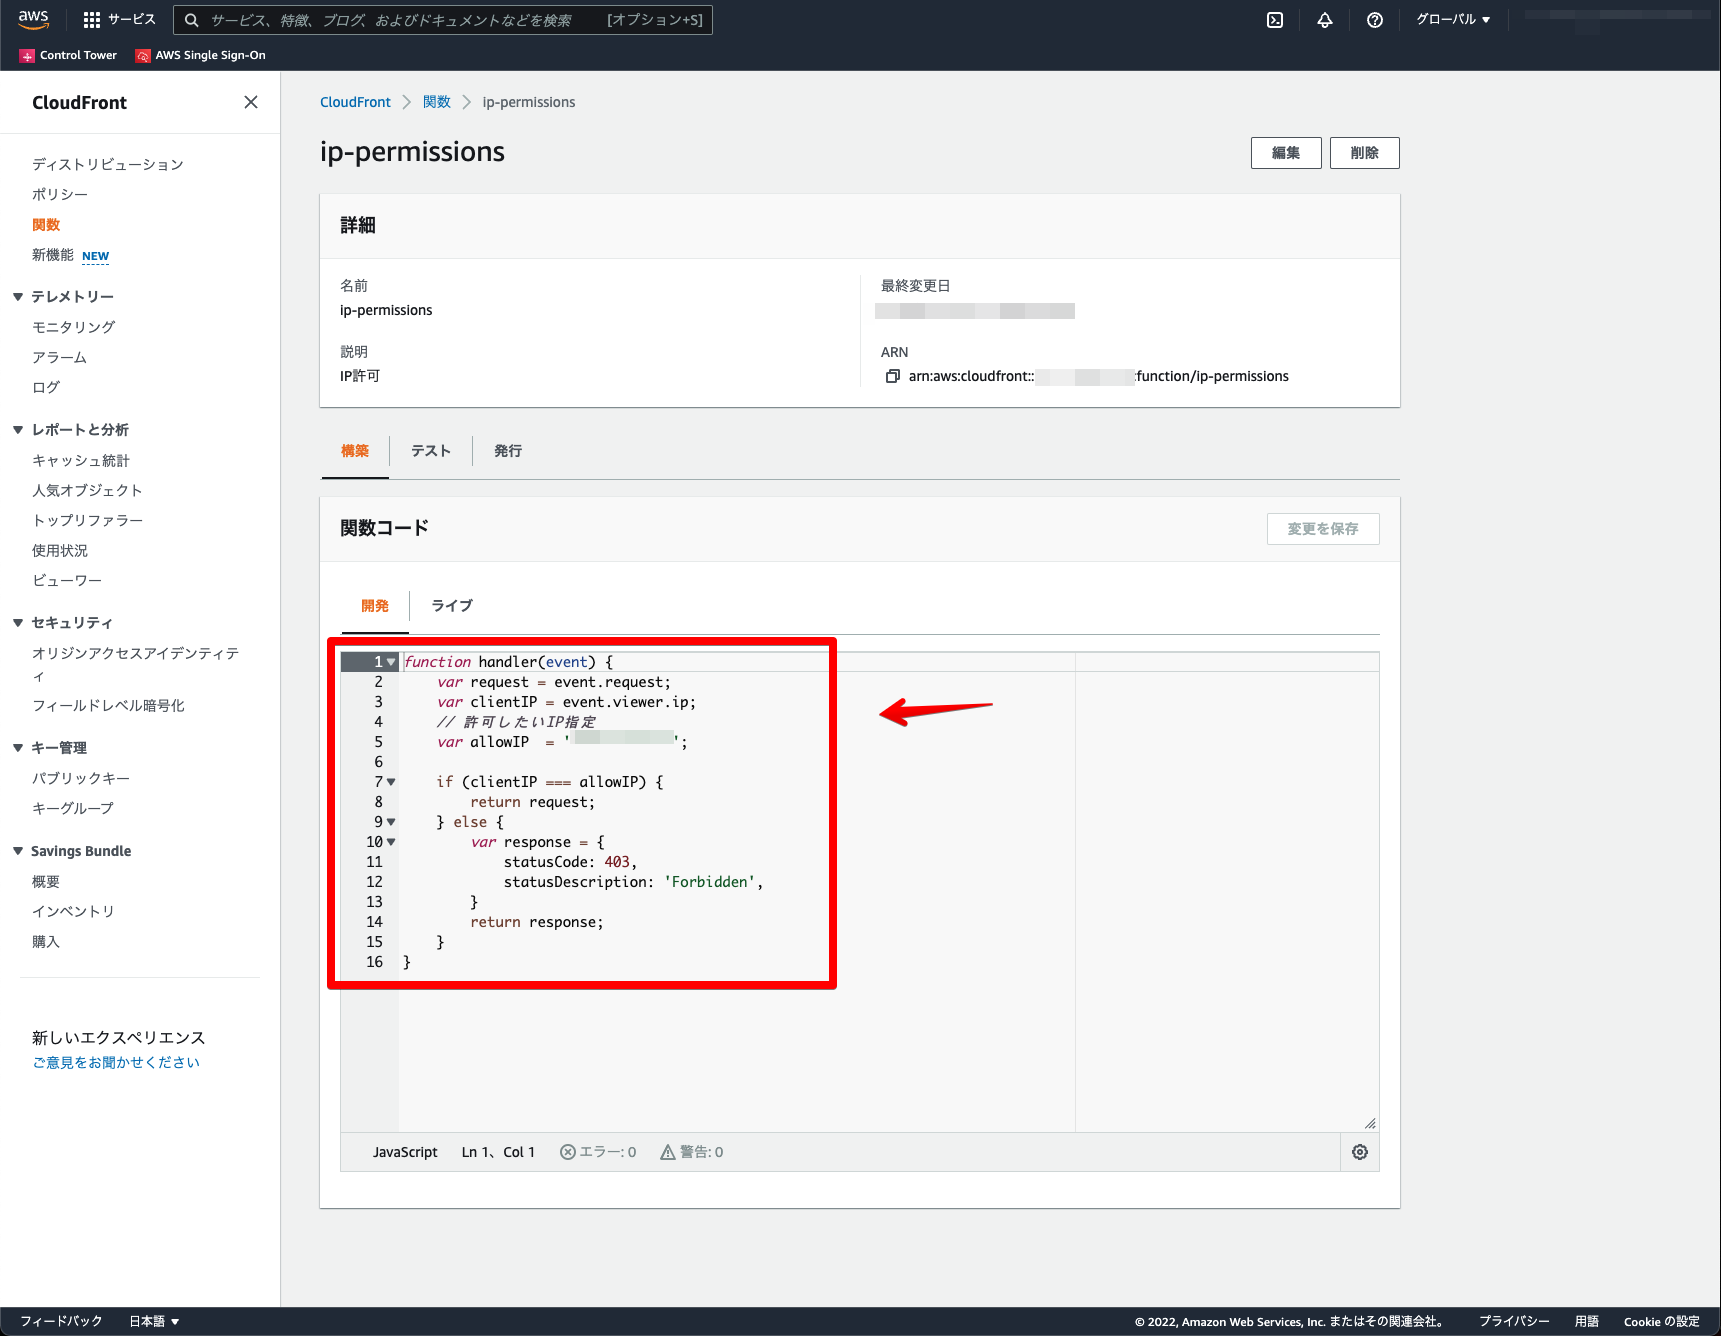Open 用語 footer link

(1587, 1321)
